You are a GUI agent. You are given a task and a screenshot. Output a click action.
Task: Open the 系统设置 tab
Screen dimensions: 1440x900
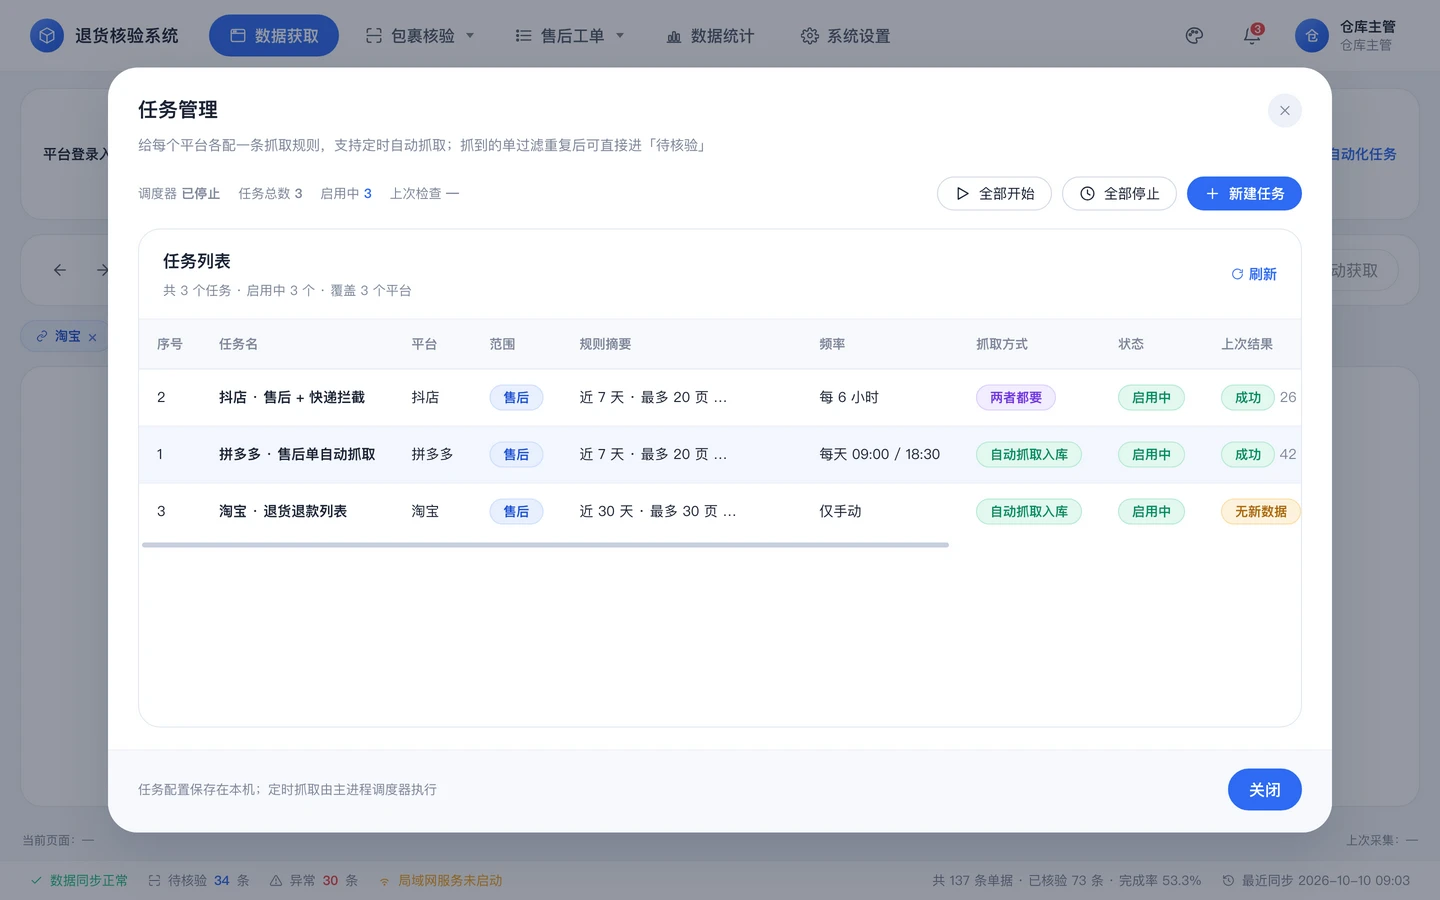[x=845, y=36]
